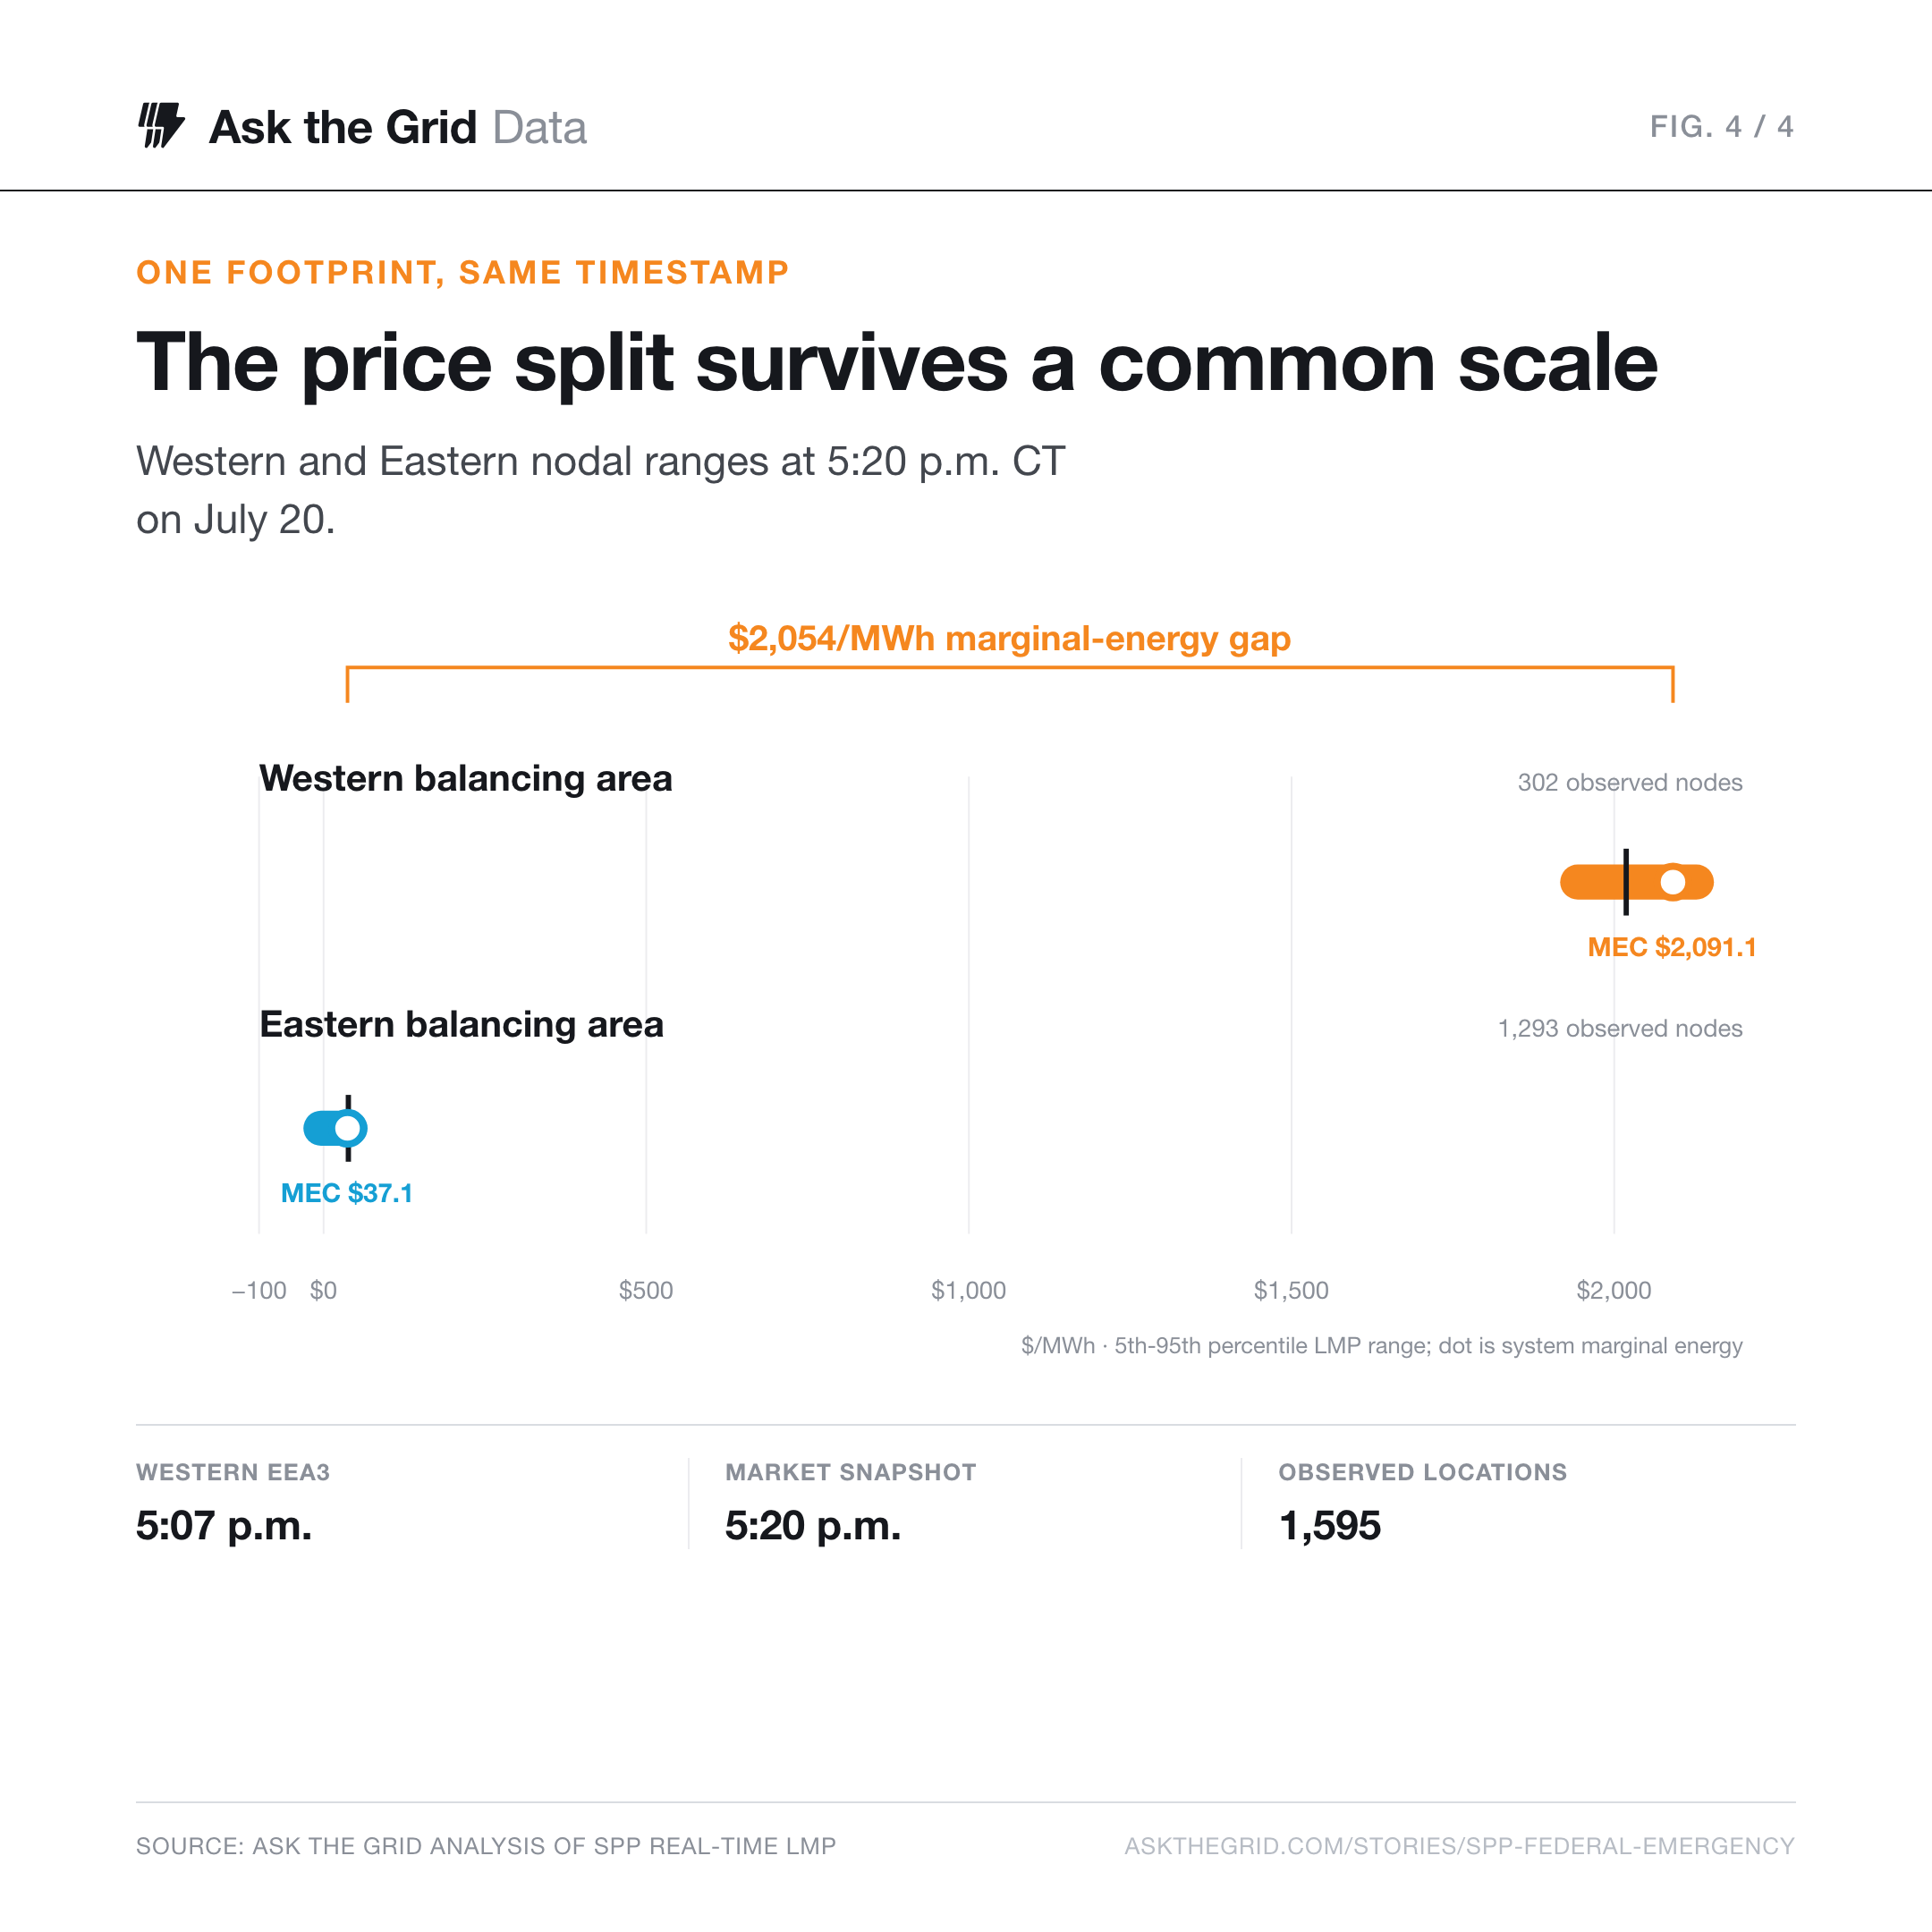Image resolution: width=1932 pixels, height=1932 pixels.
Task: Click the Ask the Grid Data title
Action: click(397, 127)
